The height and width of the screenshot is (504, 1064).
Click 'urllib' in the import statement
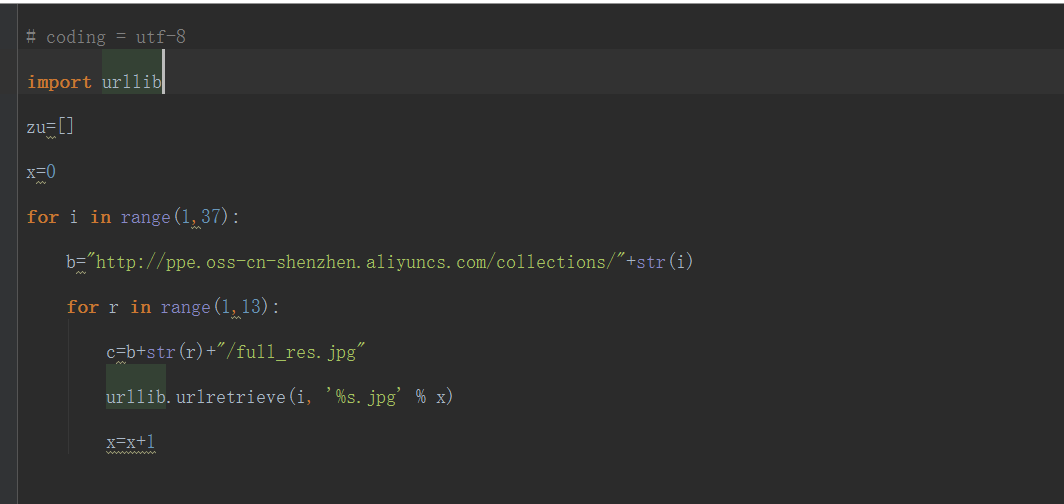[131, 82]
